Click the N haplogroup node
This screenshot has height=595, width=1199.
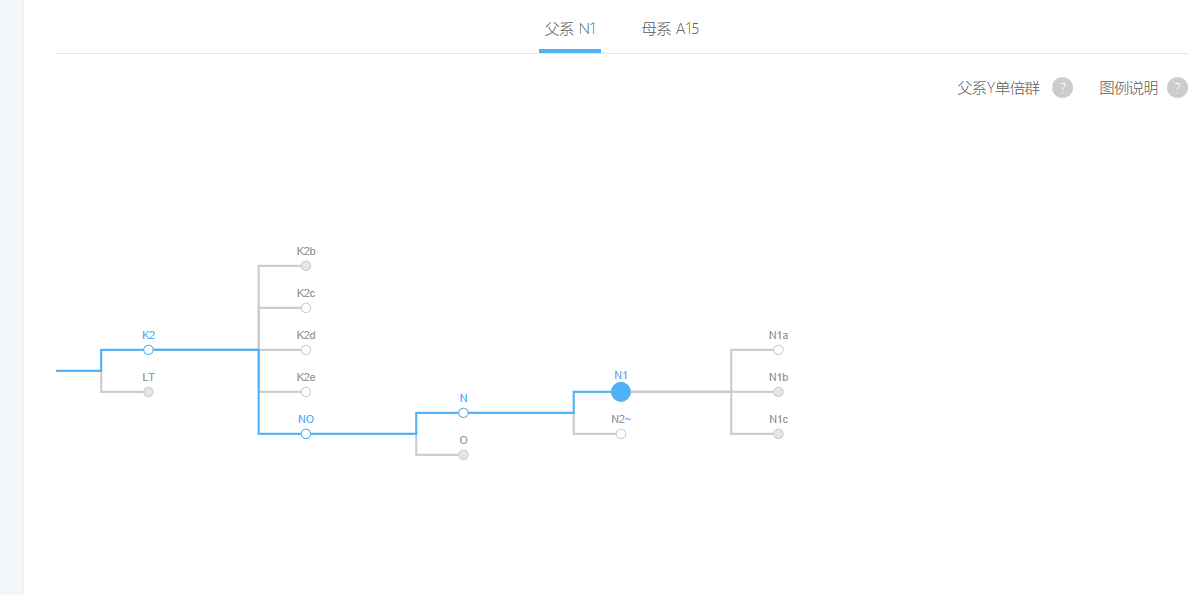[463, 413]
